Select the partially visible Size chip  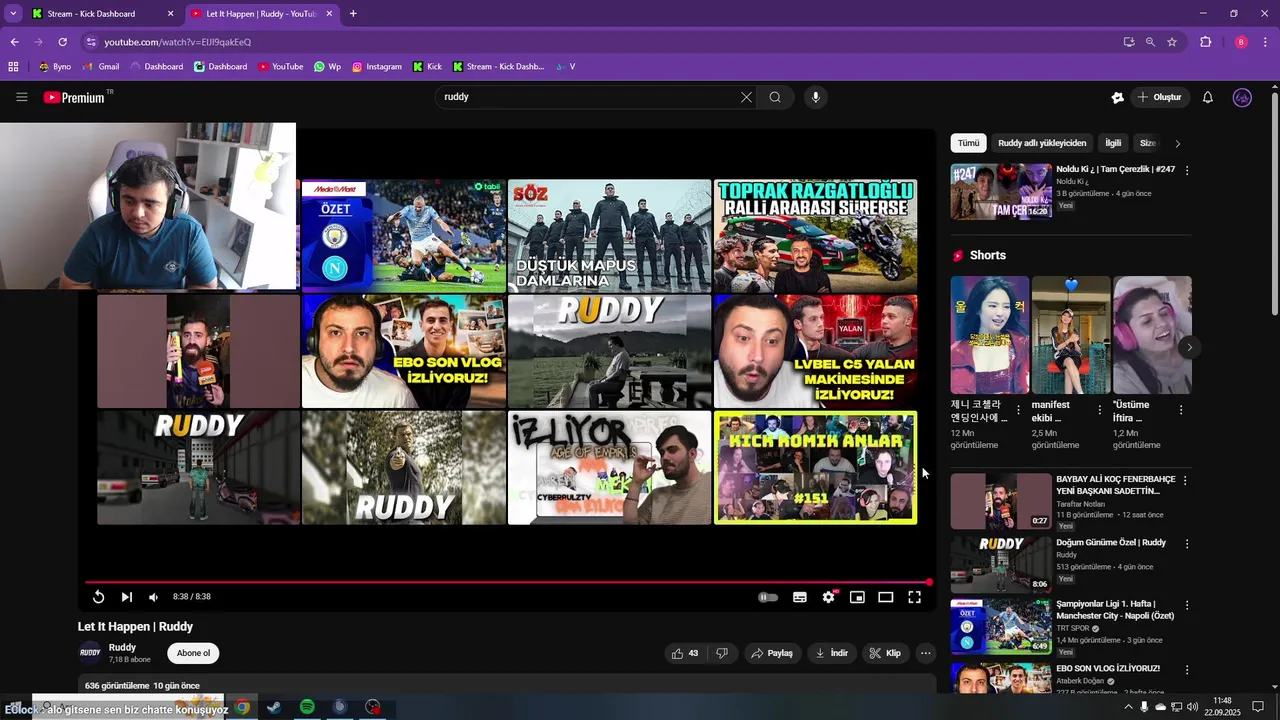point(1148,143)
